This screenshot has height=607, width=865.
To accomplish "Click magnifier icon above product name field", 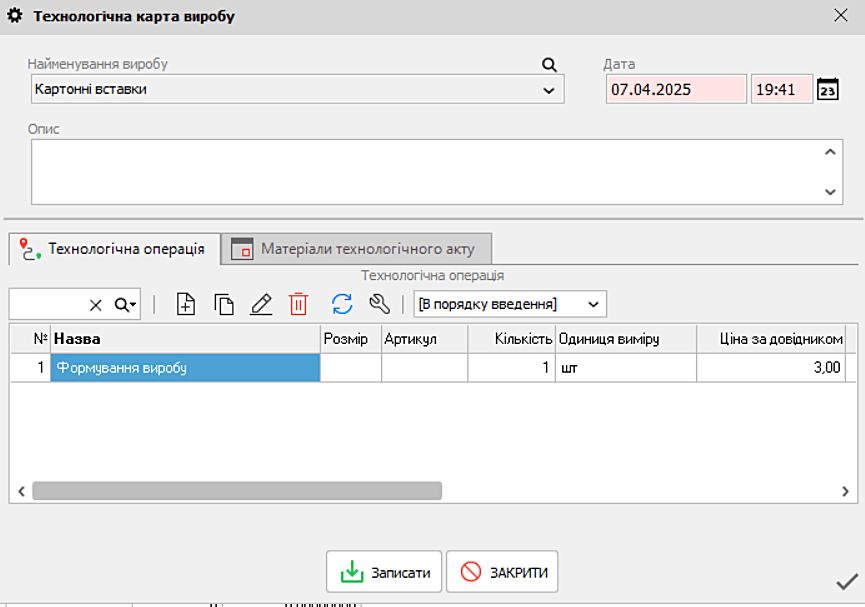I will (549, 65).
